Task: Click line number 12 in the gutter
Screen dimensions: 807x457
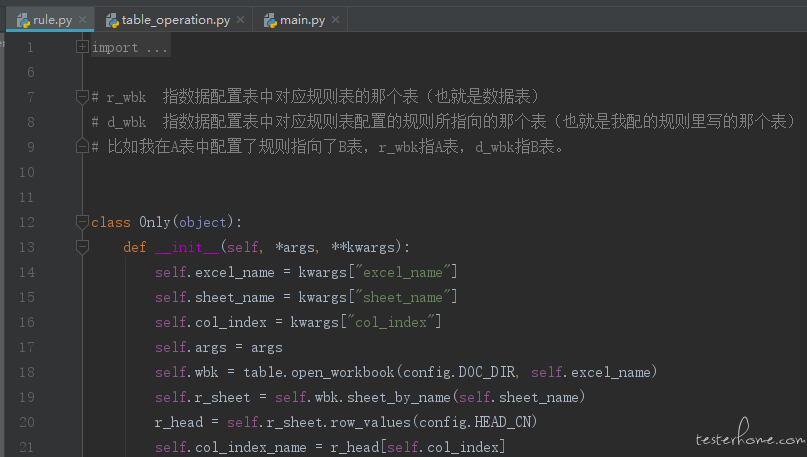Action: point(27,222)
